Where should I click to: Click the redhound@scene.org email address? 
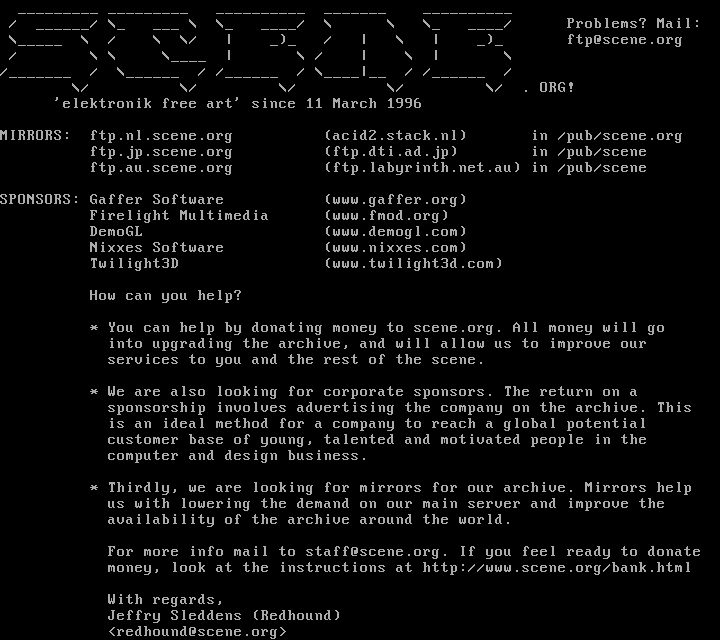[197, 632]
